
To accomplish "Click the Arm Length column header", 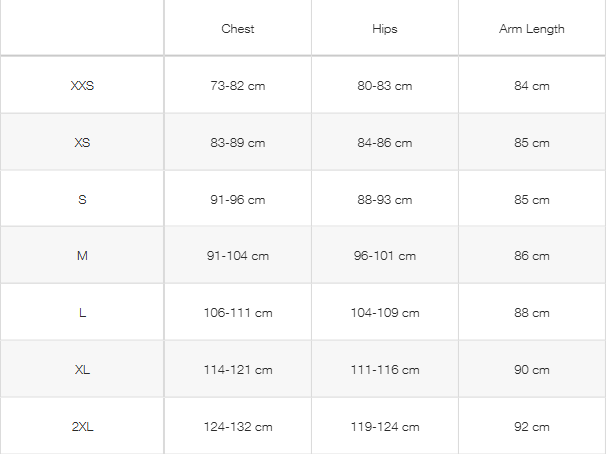I will coord(532,29).
